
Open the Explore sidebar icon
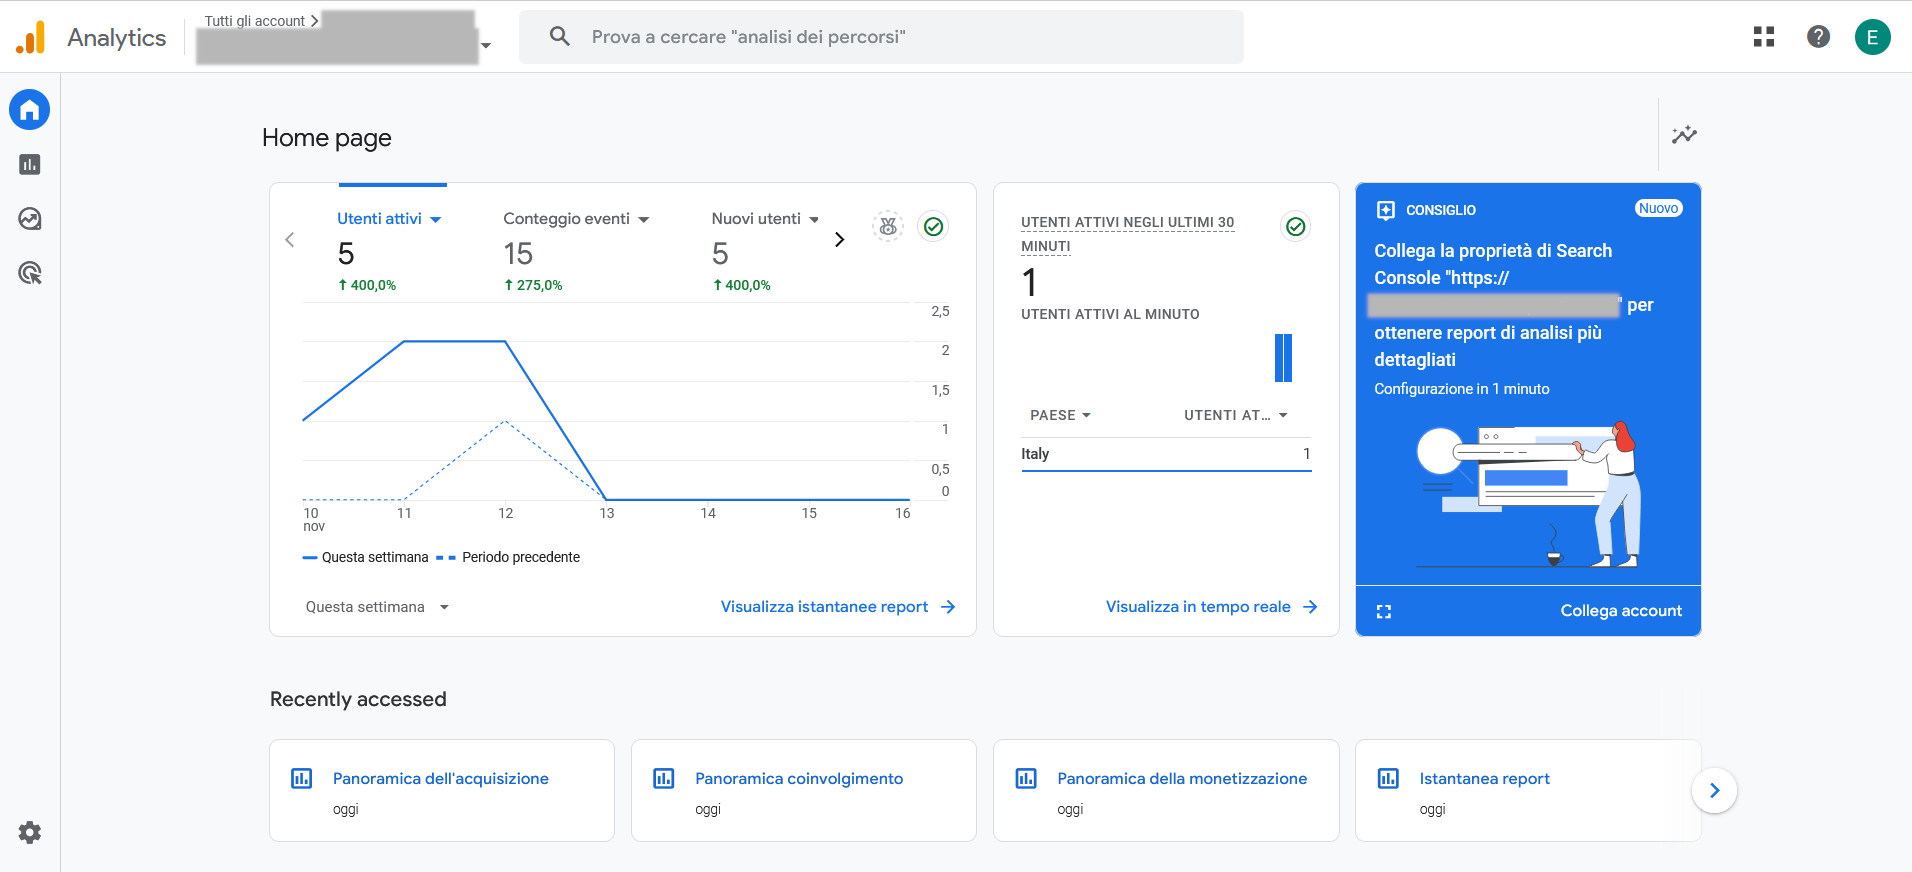click(x=30, y=218)
